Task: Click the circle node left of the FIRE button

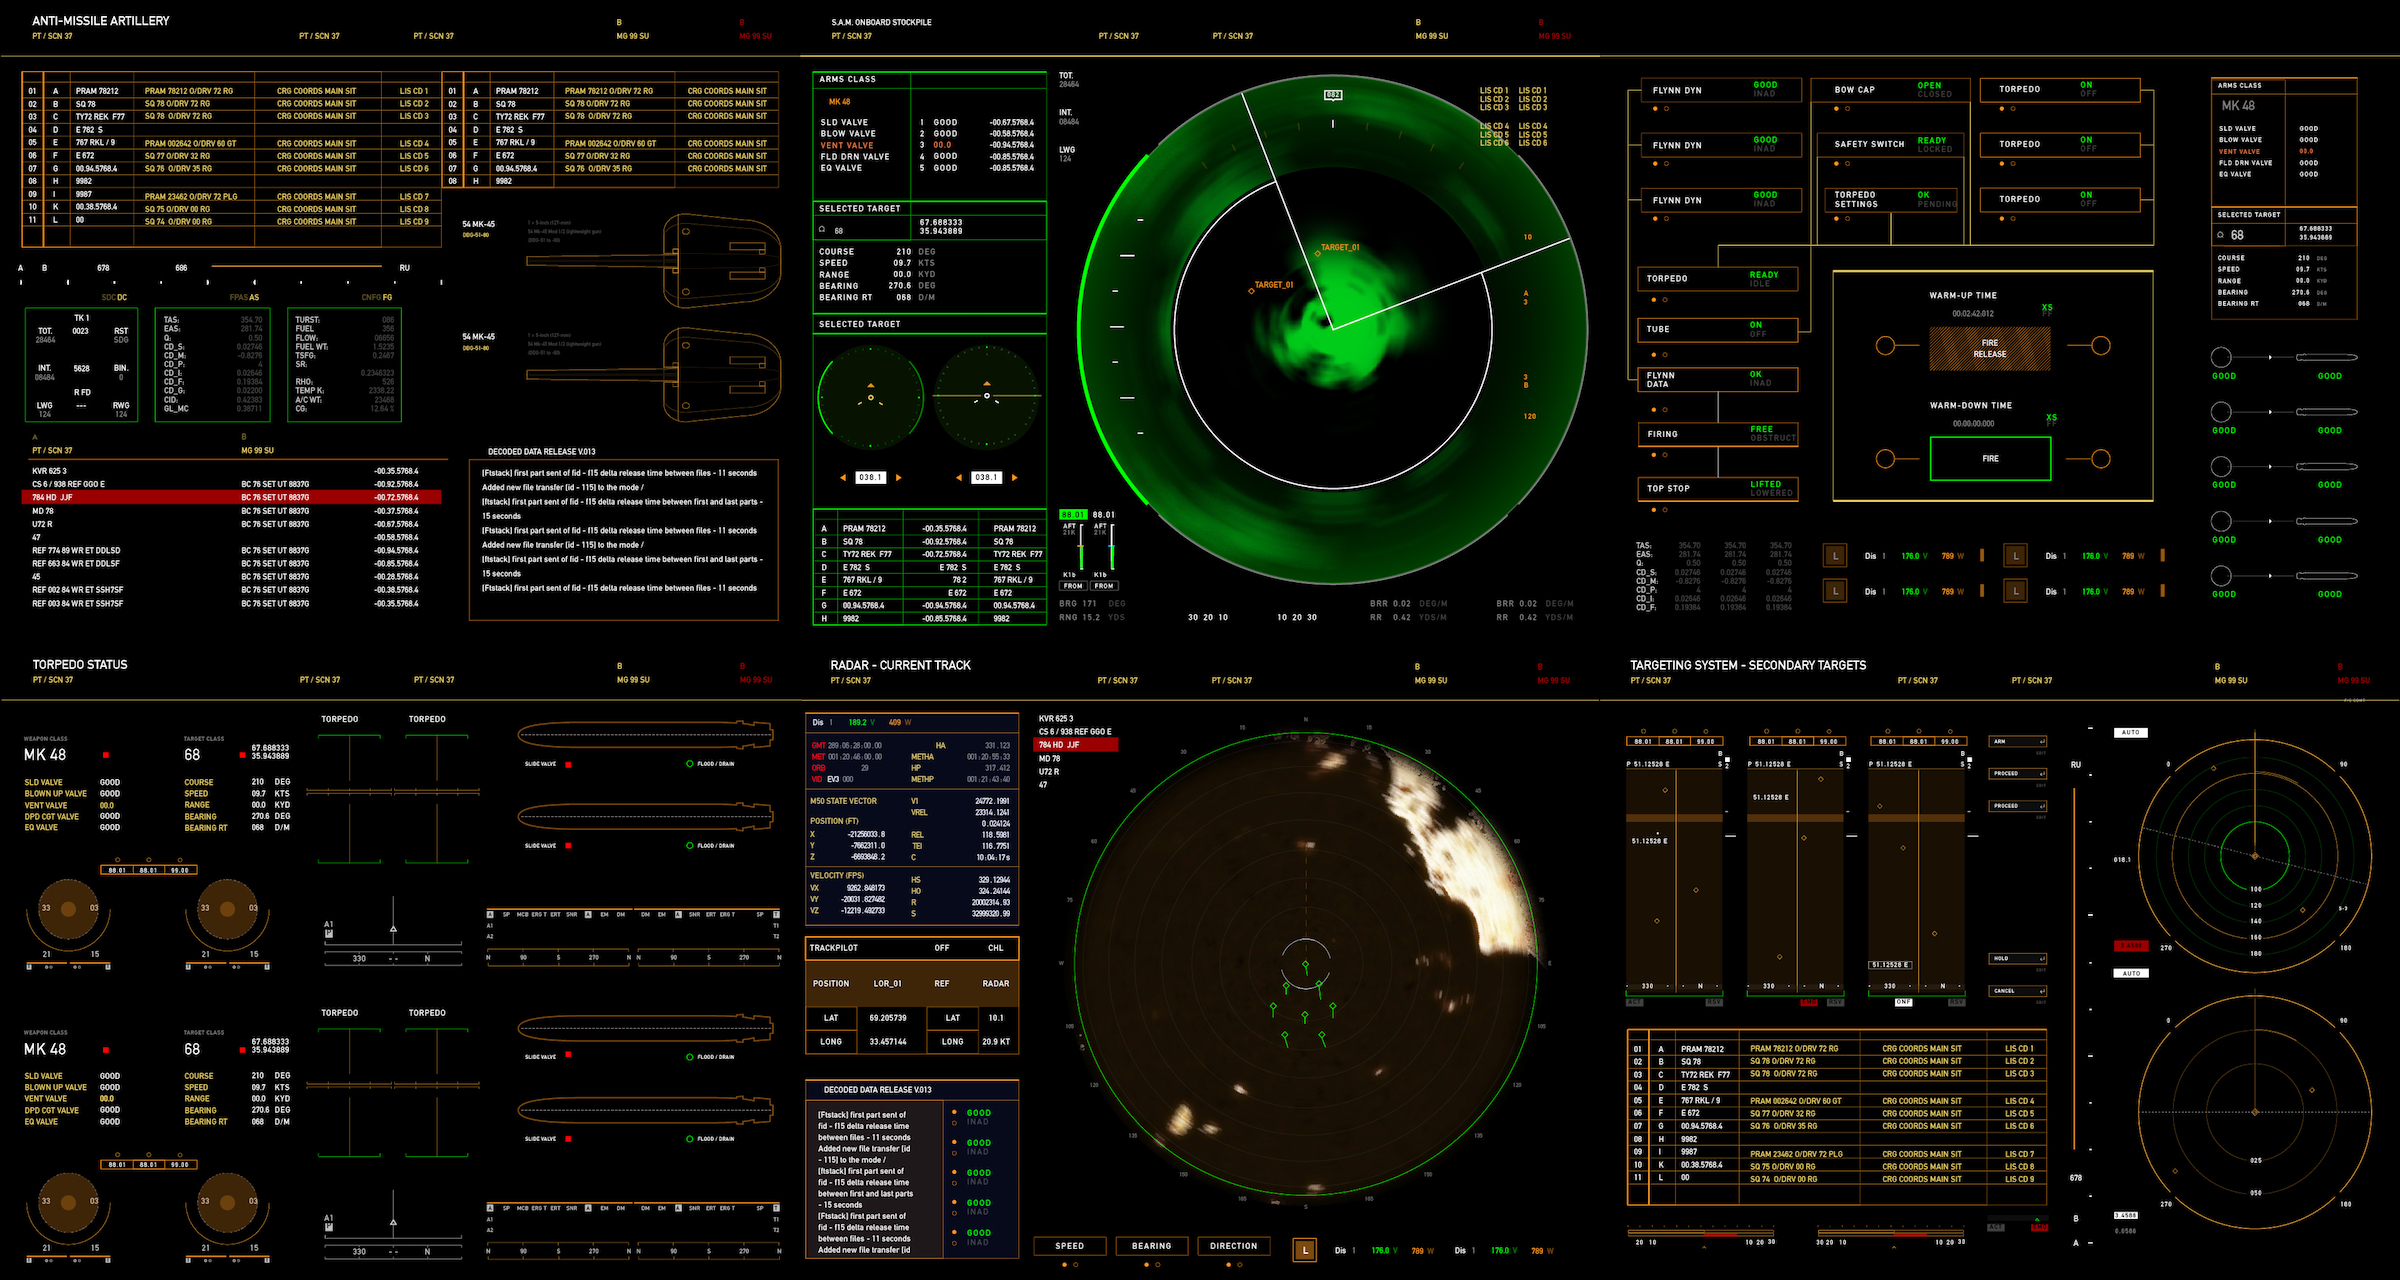Action: pyautogui.click(x=1885, y=459)
